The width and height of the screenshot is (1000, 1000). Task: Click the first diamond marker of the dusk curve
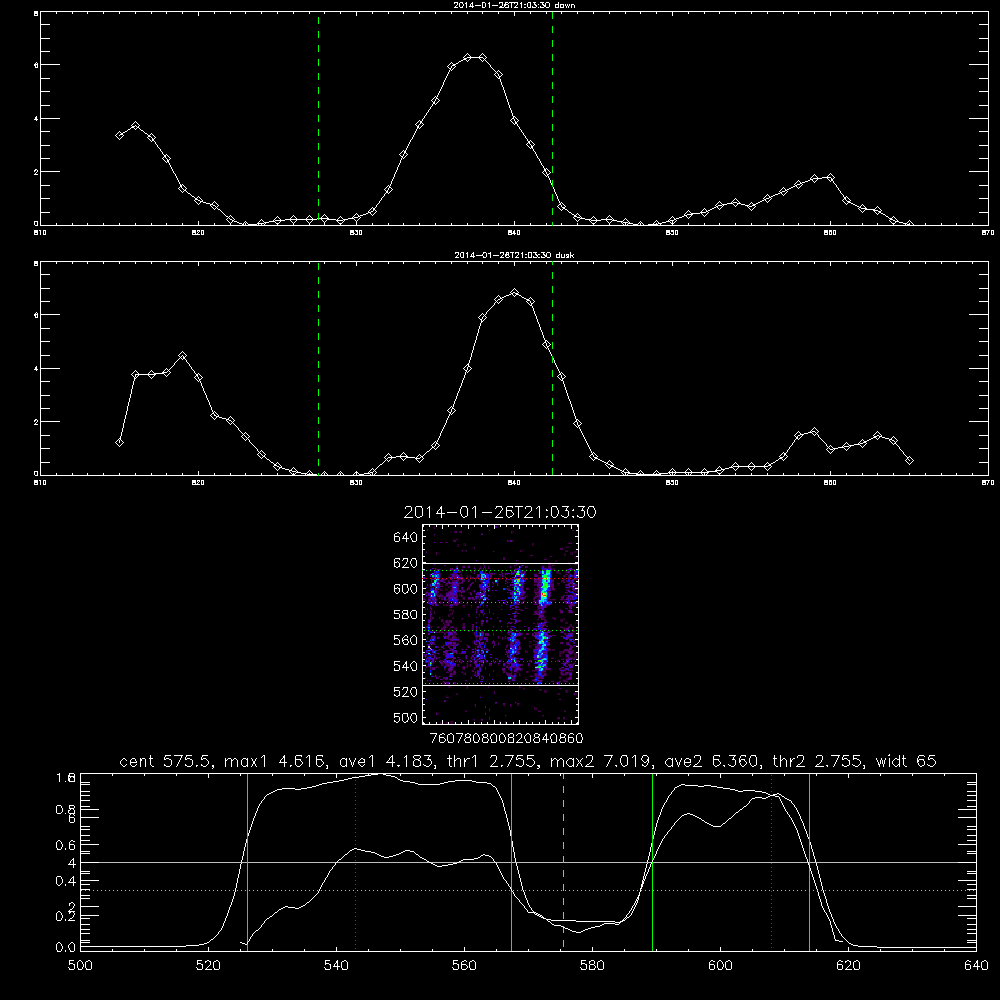tap(119, 442)
